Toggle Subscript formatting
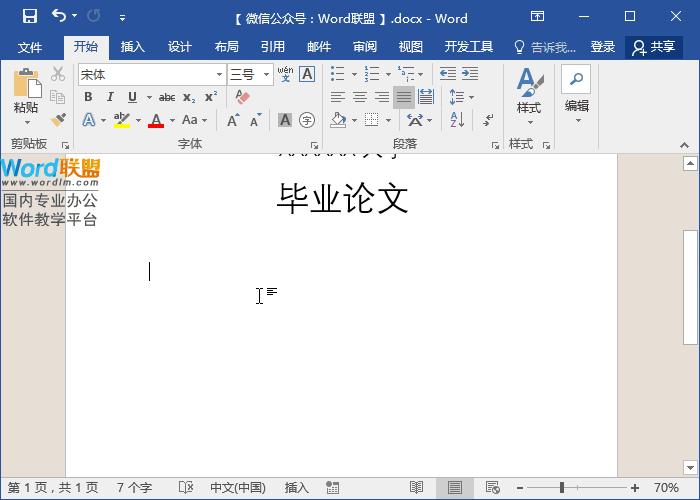The image size is (700, 500). coord(189,98)
